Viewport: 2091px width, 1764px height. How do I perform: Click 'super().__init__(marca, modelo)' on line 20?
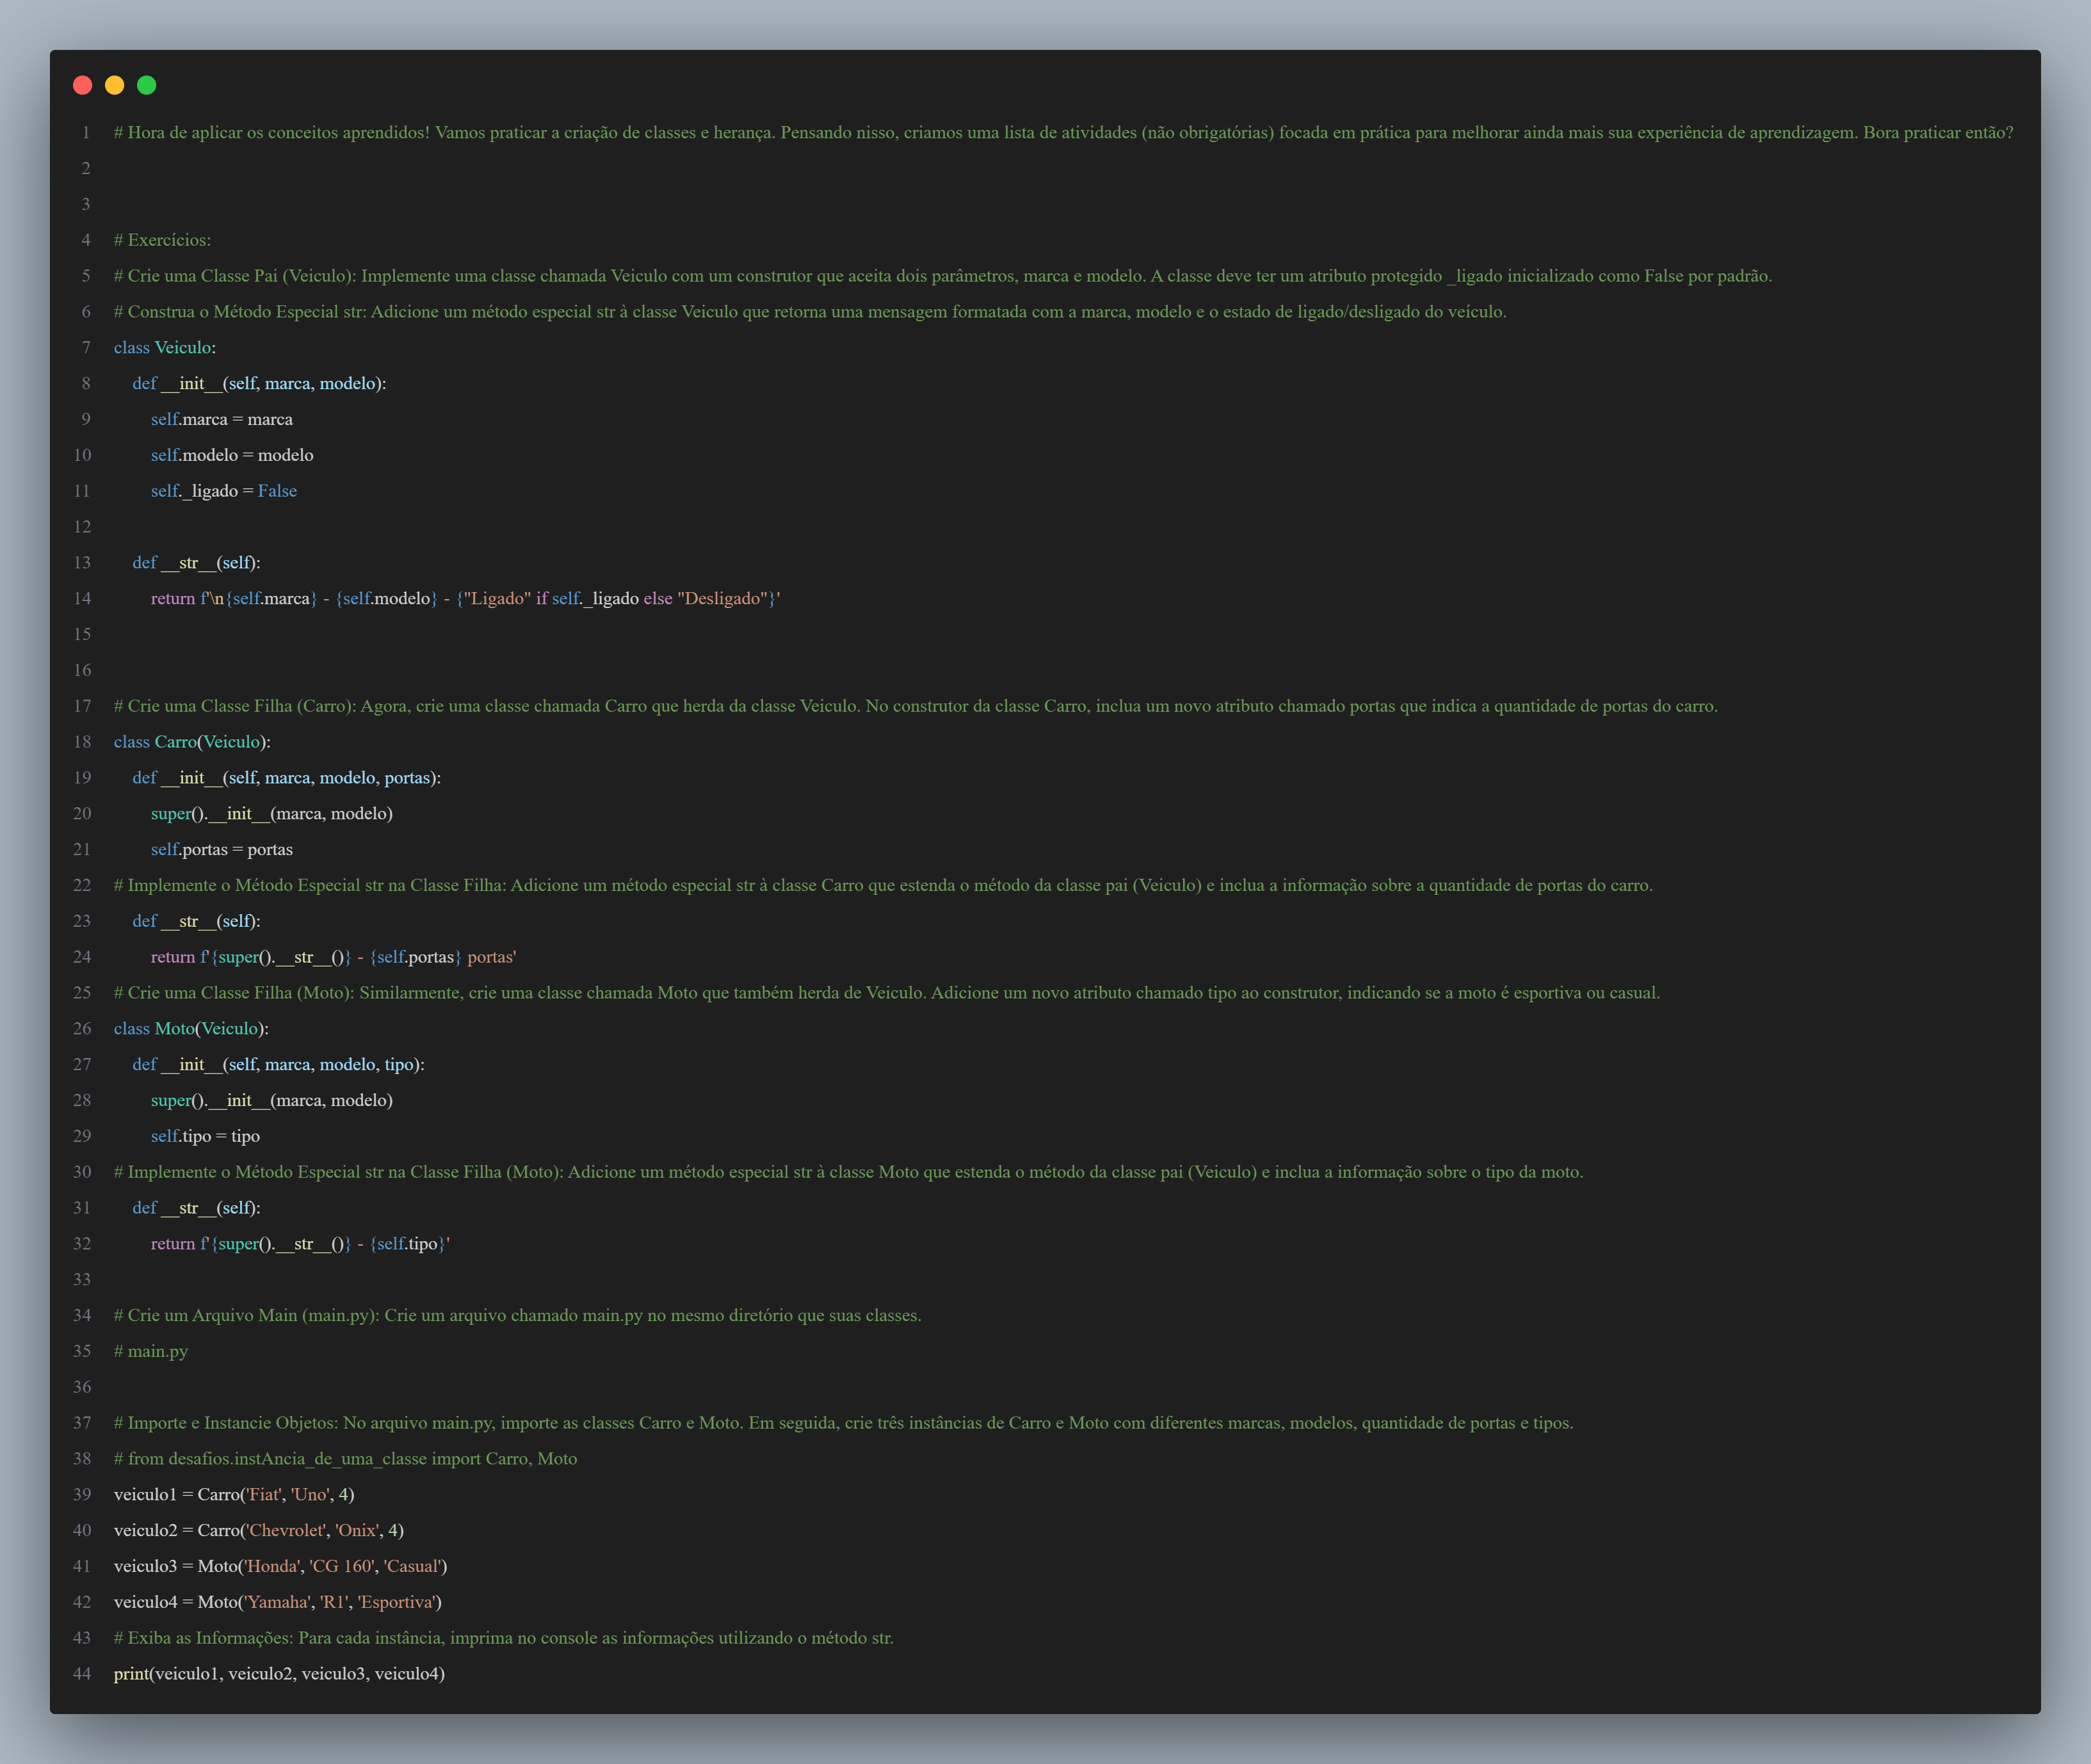[x=272, y=813]
